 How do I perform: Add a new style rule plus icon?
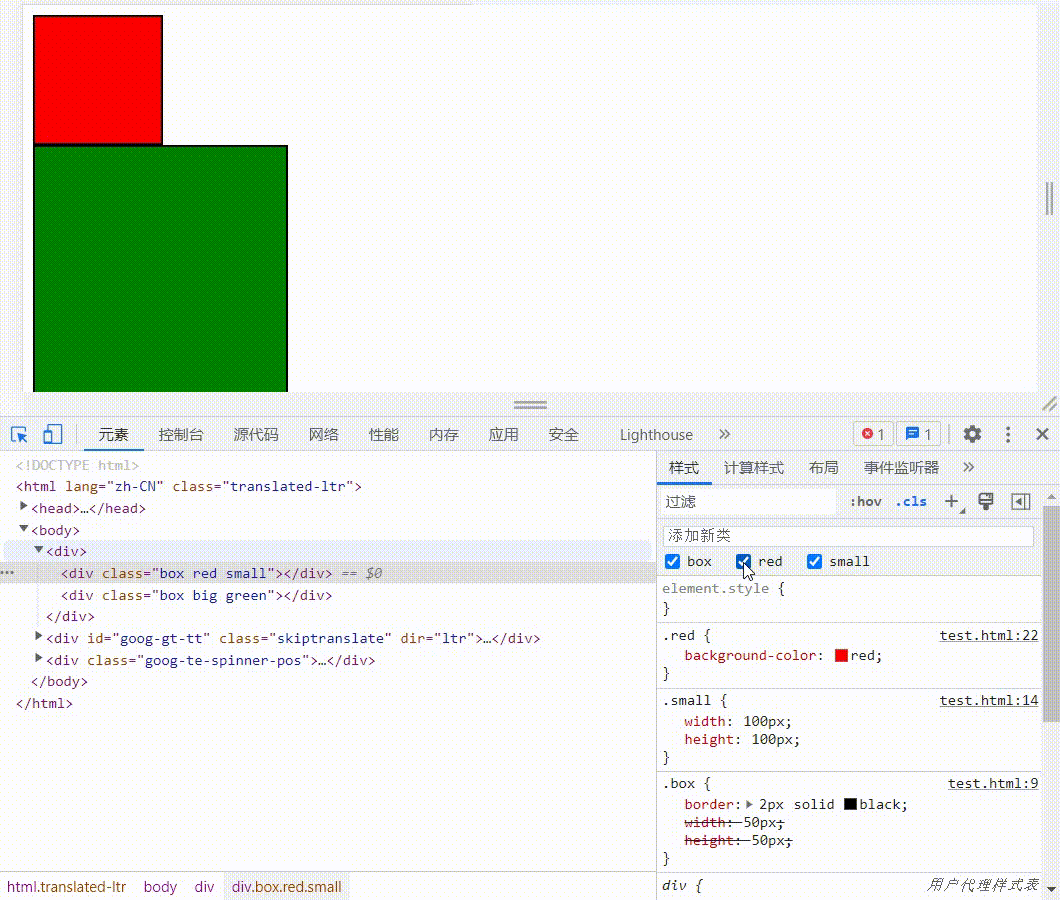click(x=952, y=501)
